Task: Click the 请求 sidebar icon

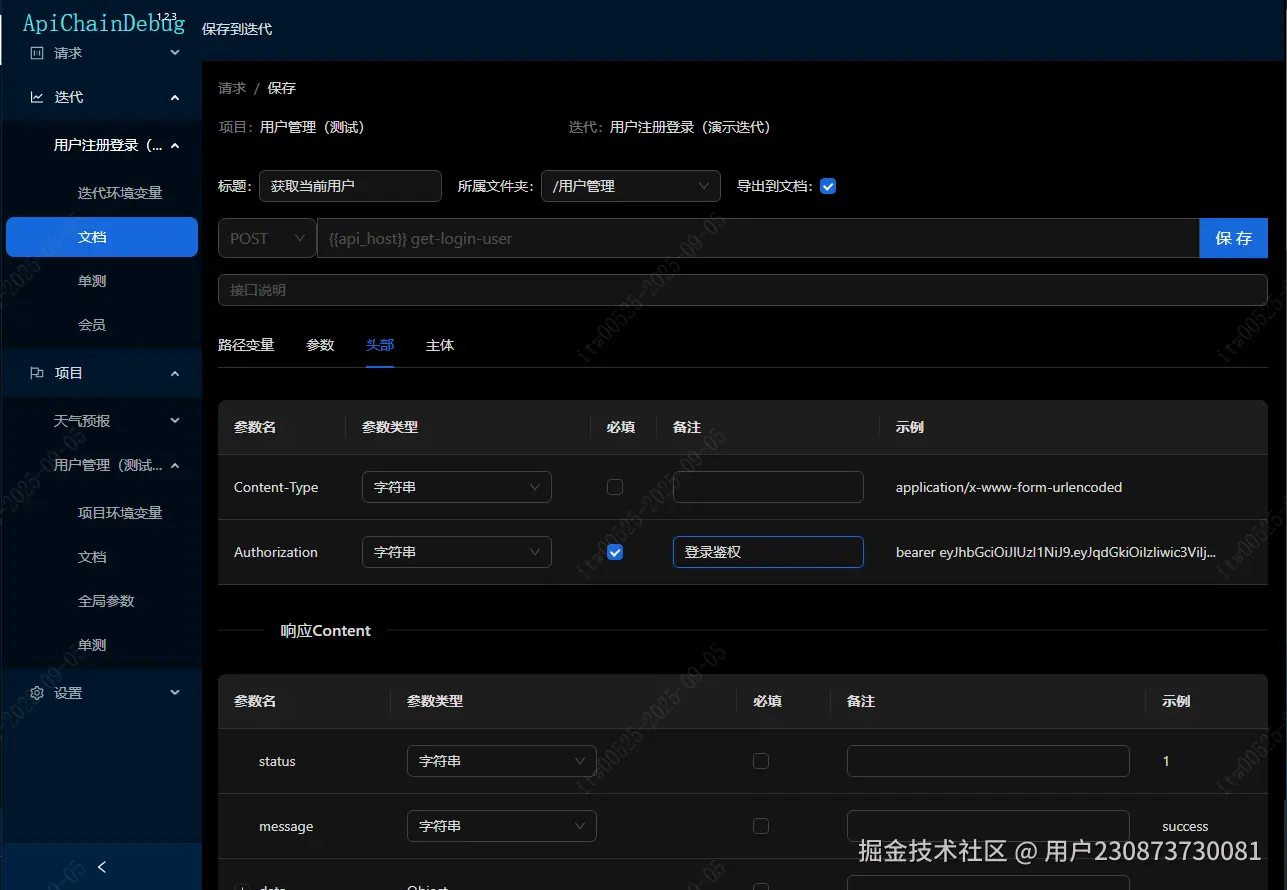Action: click(37, 53)
